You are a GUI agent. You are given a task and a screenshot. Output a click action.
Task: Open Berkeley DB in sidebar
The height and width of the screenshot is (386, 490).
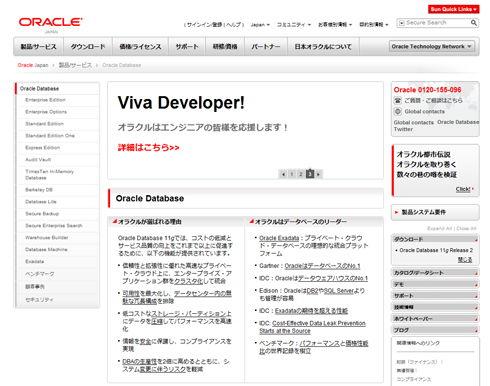point(39,190)
